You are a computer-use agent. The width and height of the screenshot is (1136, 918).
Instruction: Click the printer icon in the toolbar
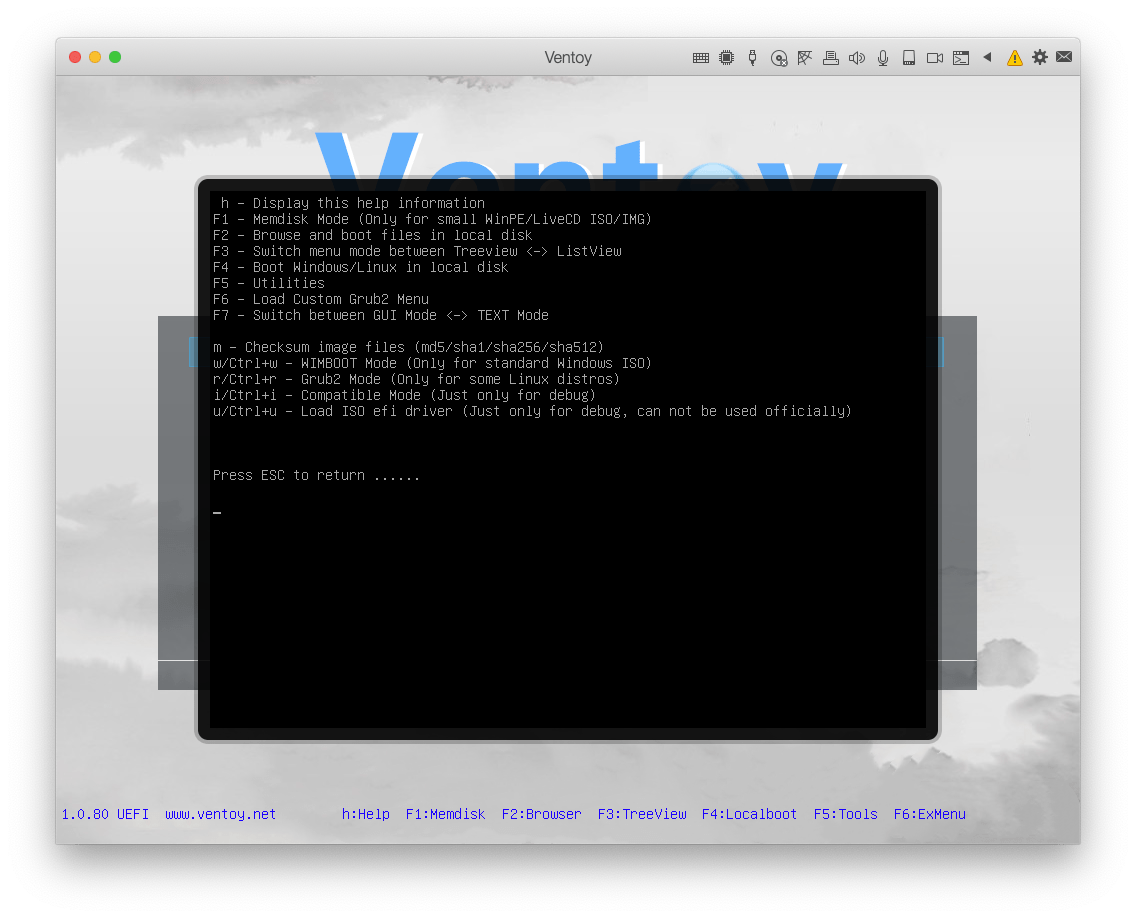830,58
